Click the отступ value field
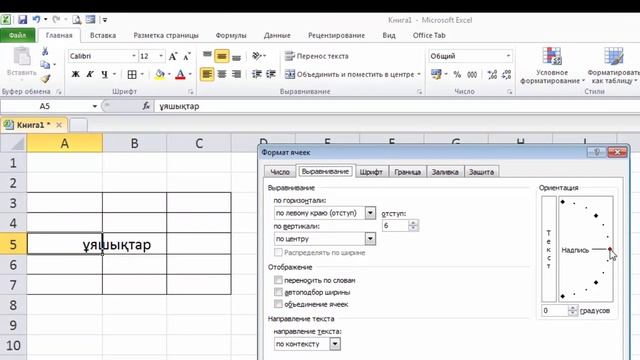Screen dimensions: 640x360 coord(396,225)
